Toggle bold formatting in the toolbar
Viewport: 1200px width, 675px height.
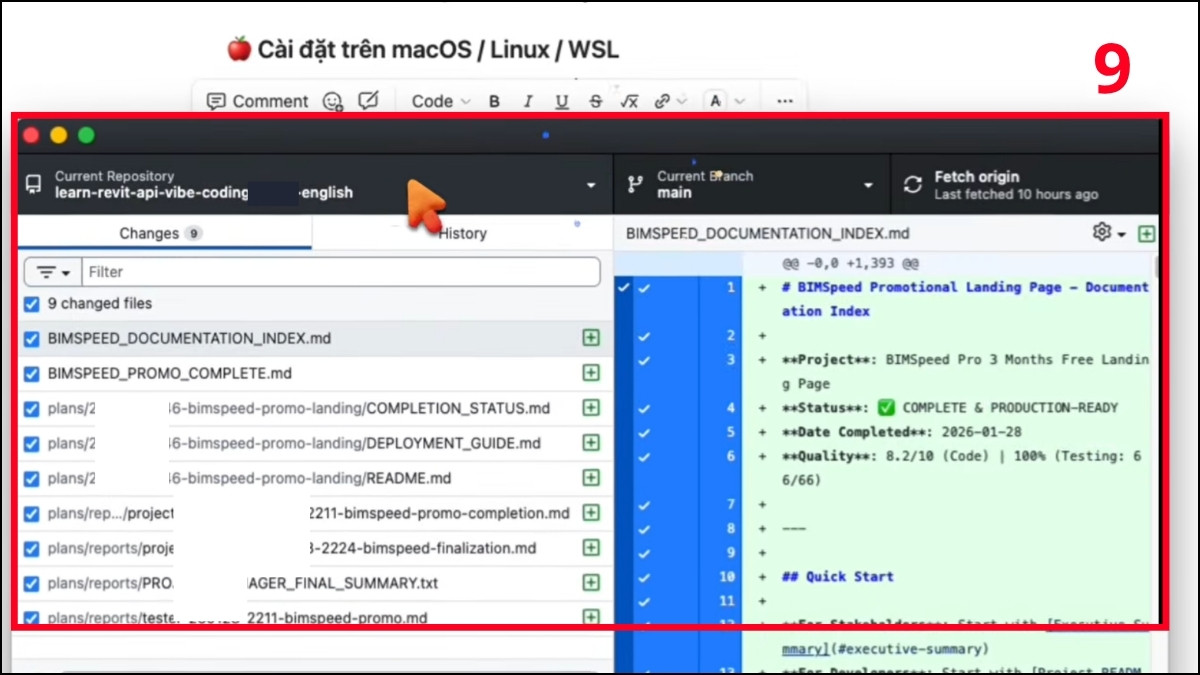[x=494, y=101]
